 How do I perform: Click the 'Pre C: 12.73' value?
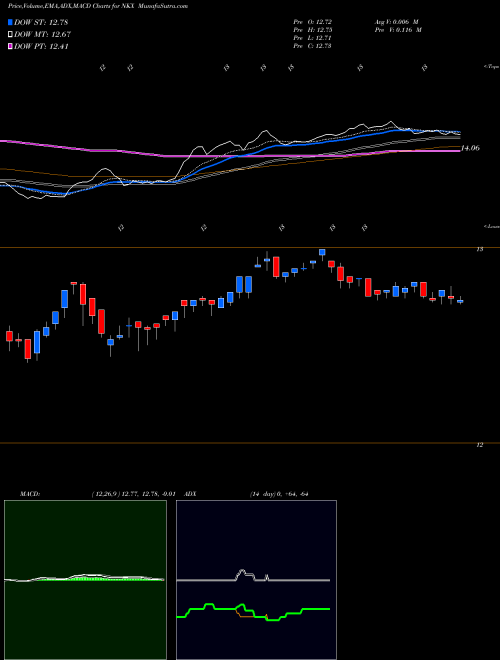click(x=313, y=46)
